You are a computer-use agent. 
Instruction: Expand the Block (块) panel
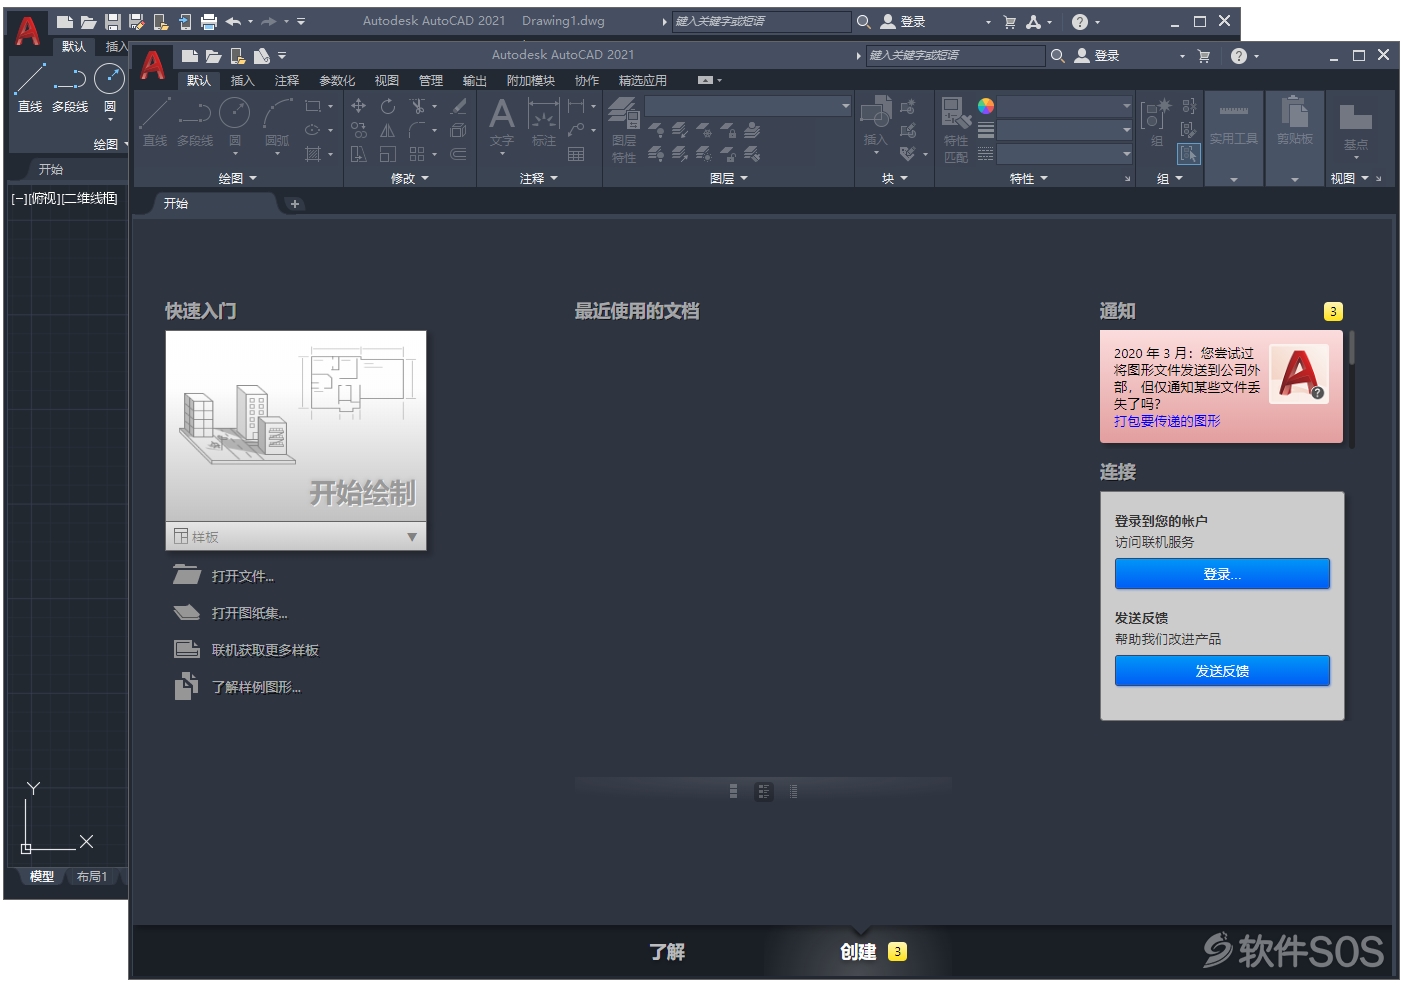[x=895, y=178]
